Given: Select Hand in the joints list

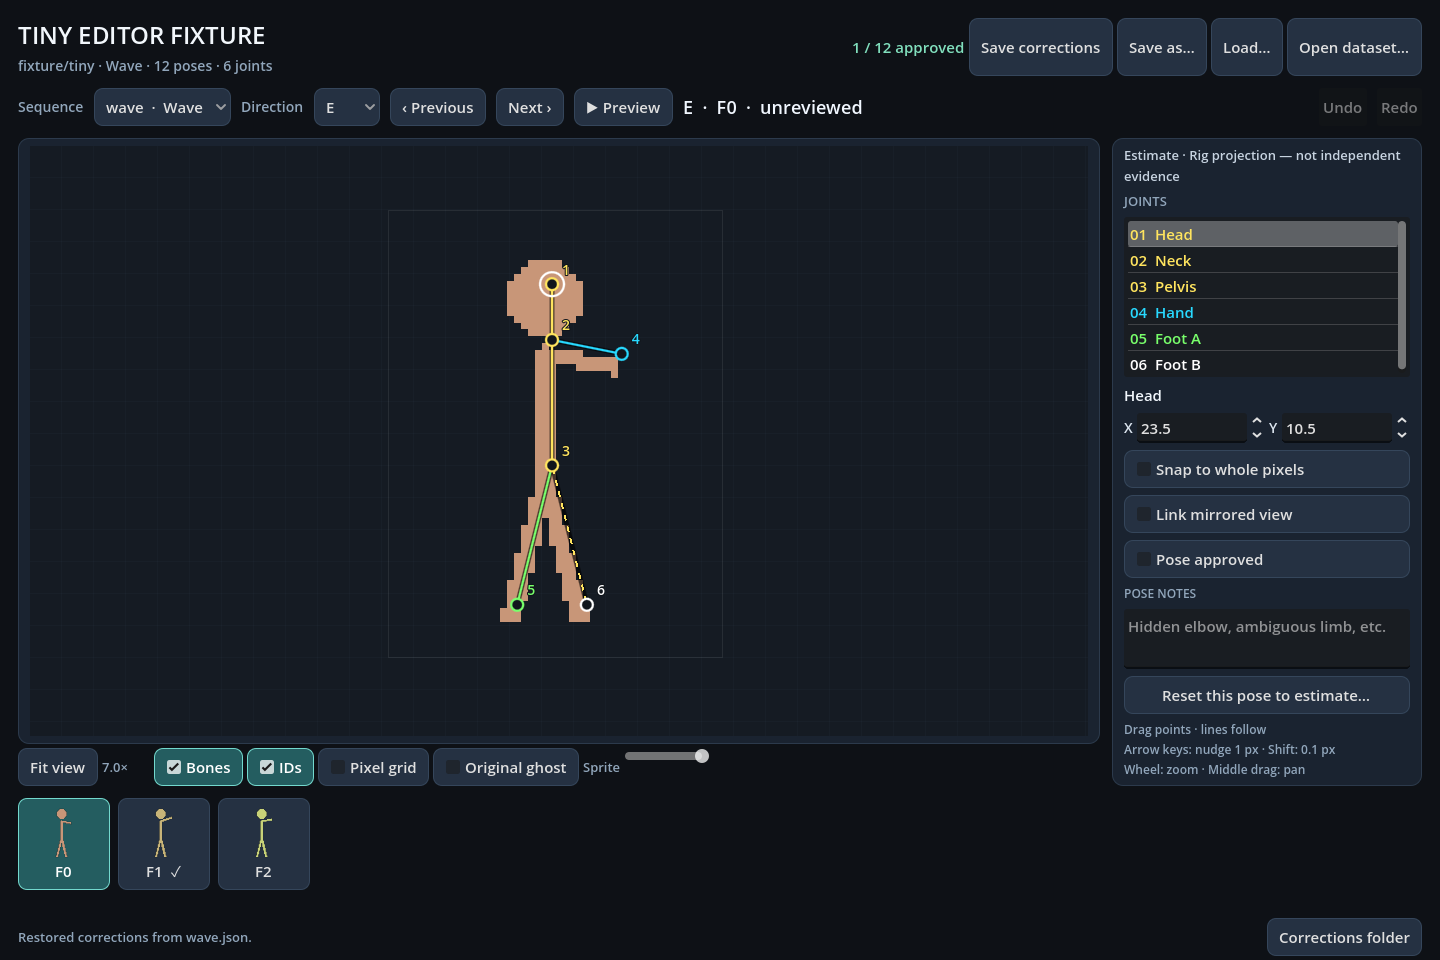Looking at the screenshot, I should pos(1262,312).
